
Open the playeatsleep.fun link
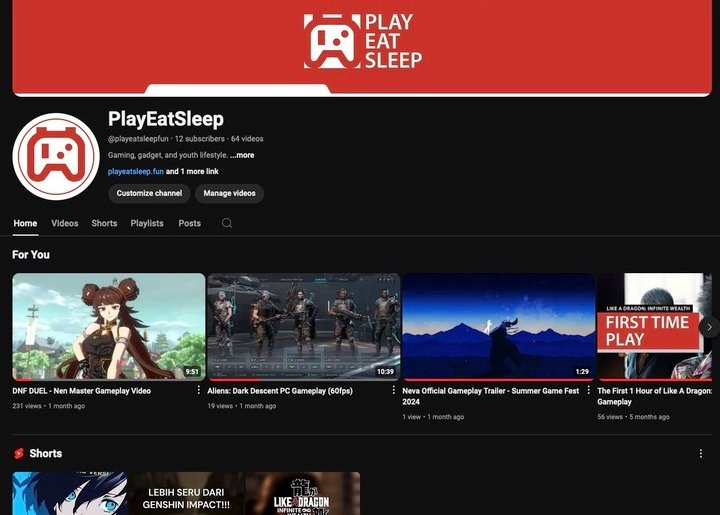pos(136,172)
